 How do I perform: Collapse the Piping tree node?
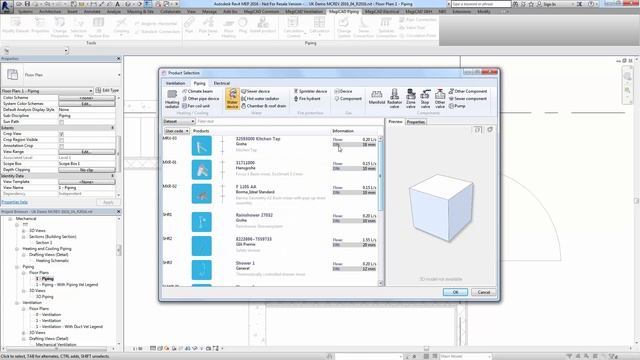17,267
